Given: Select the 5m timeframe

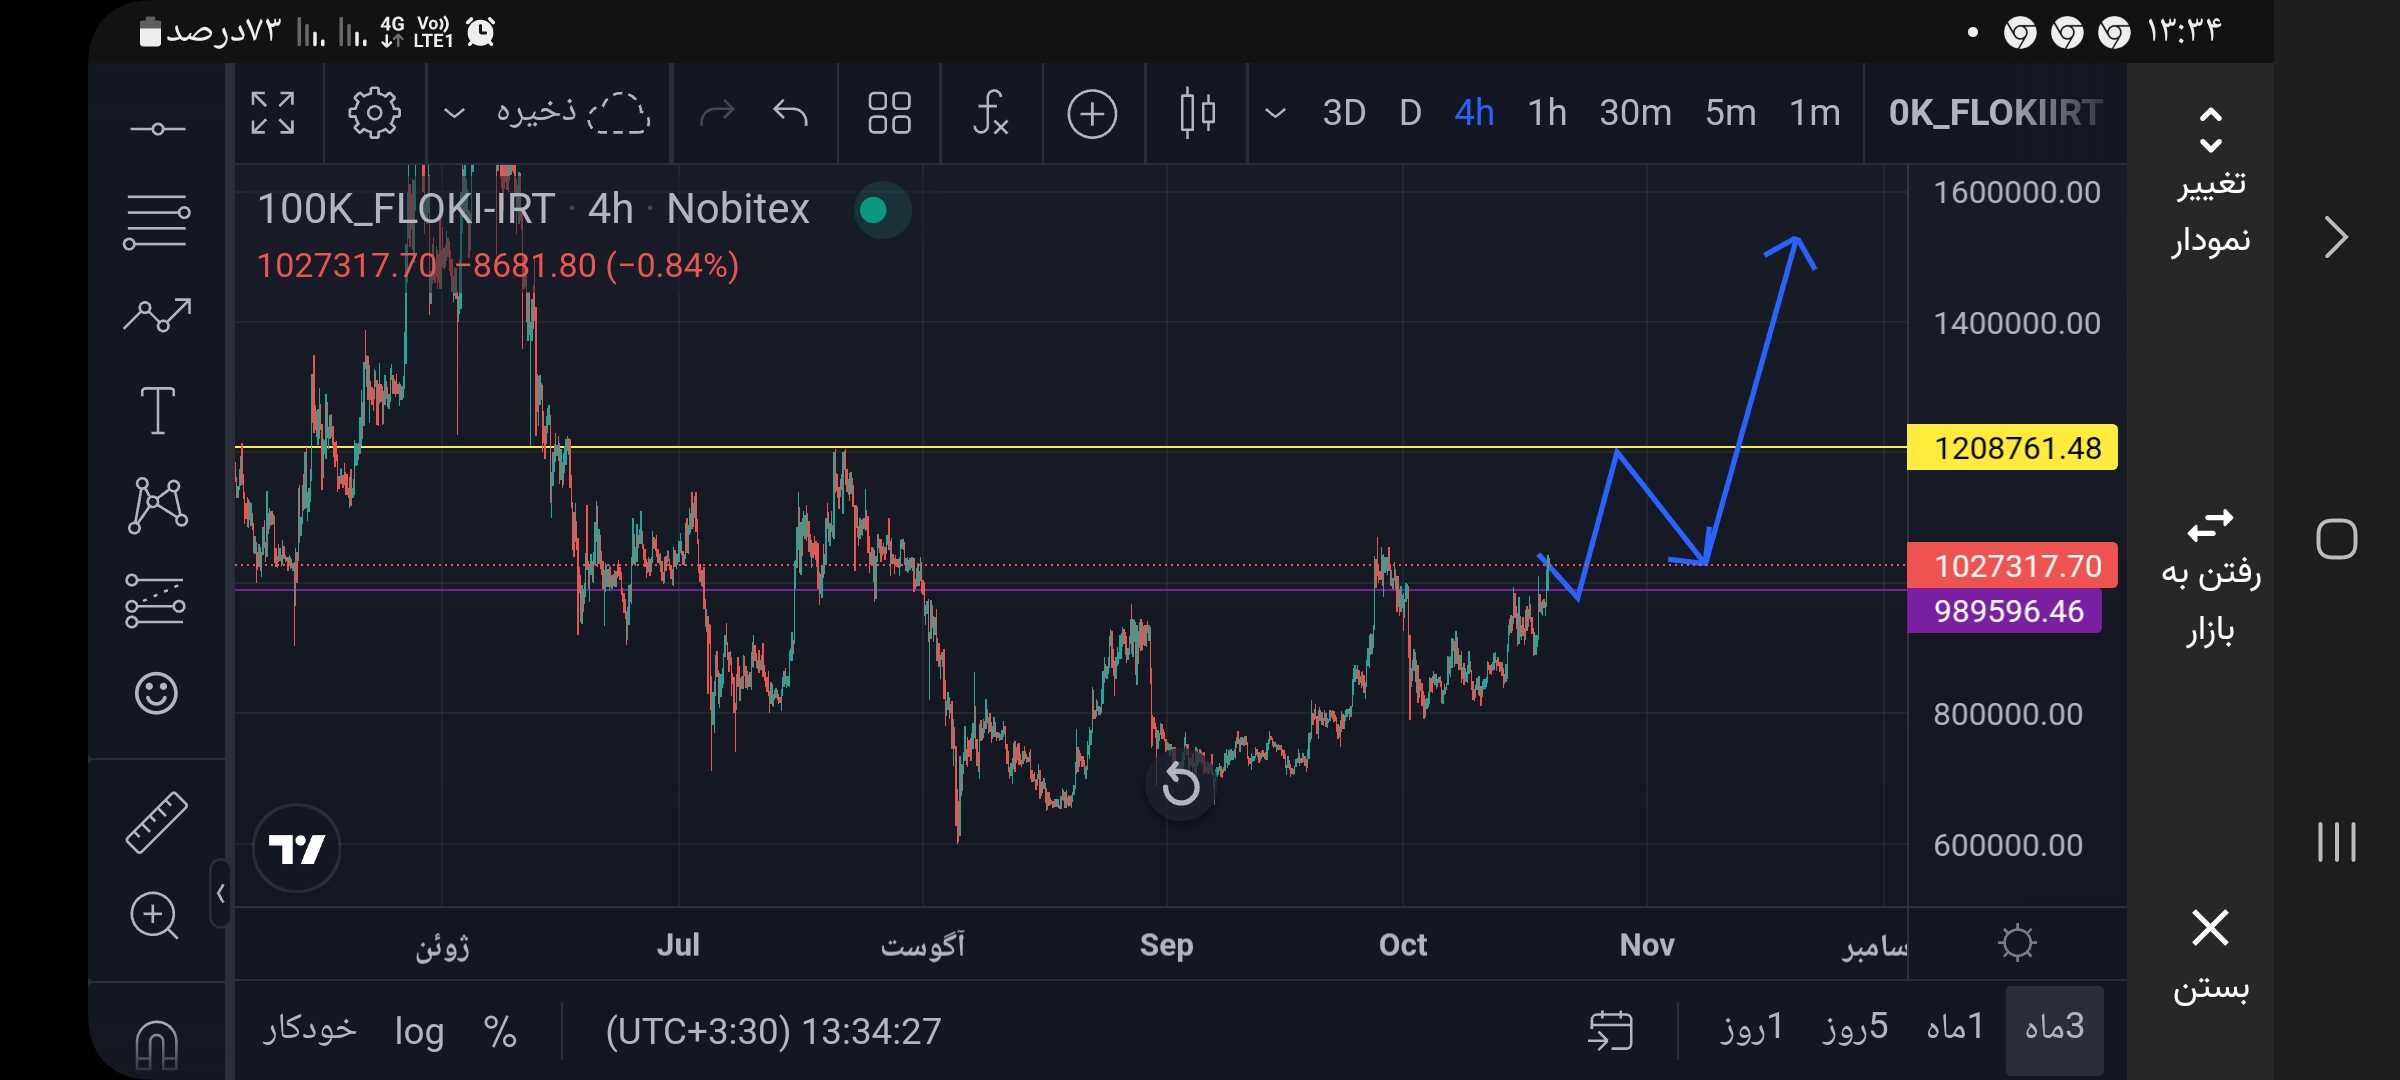Looking at the screenshot, I should pyautogui.click(x=1731, y=113).
